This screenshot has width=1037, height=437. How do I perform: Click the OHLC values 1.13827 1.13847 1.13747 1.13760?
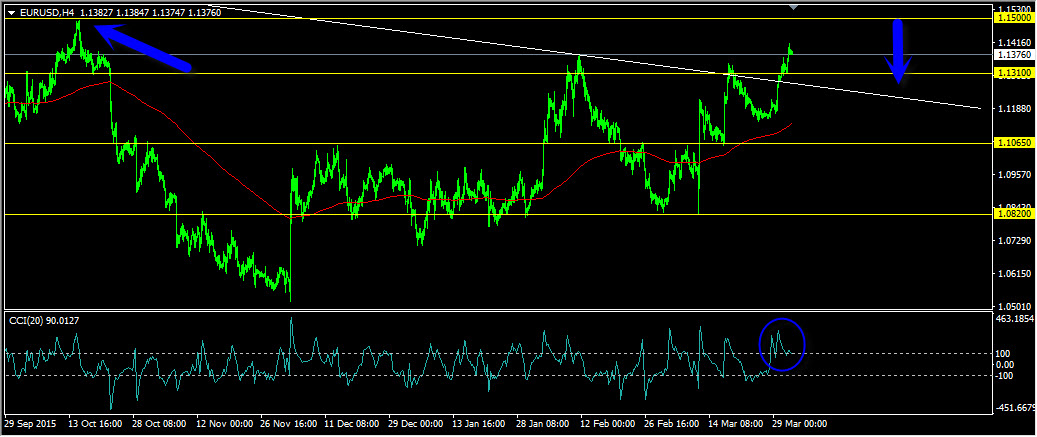150,12
